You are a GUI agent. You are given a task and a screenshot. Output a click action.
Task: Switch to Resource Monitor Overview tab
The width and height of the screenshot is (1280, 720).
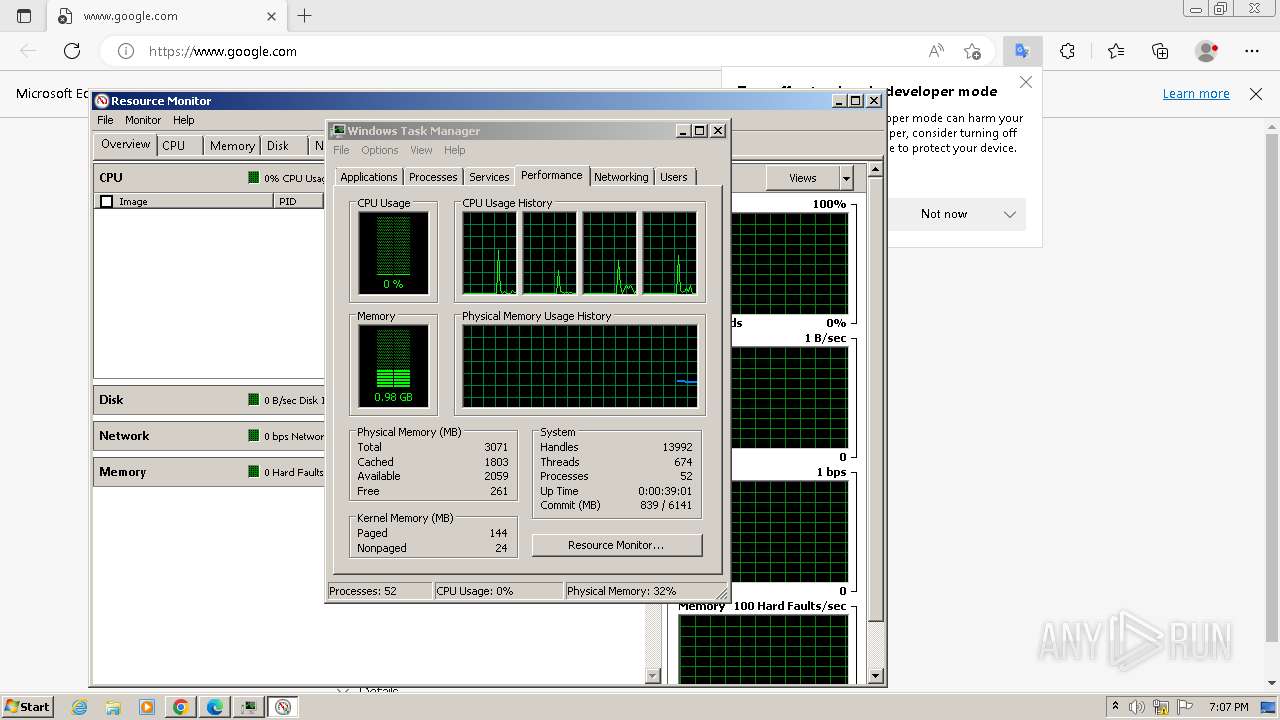click(125, 145)
